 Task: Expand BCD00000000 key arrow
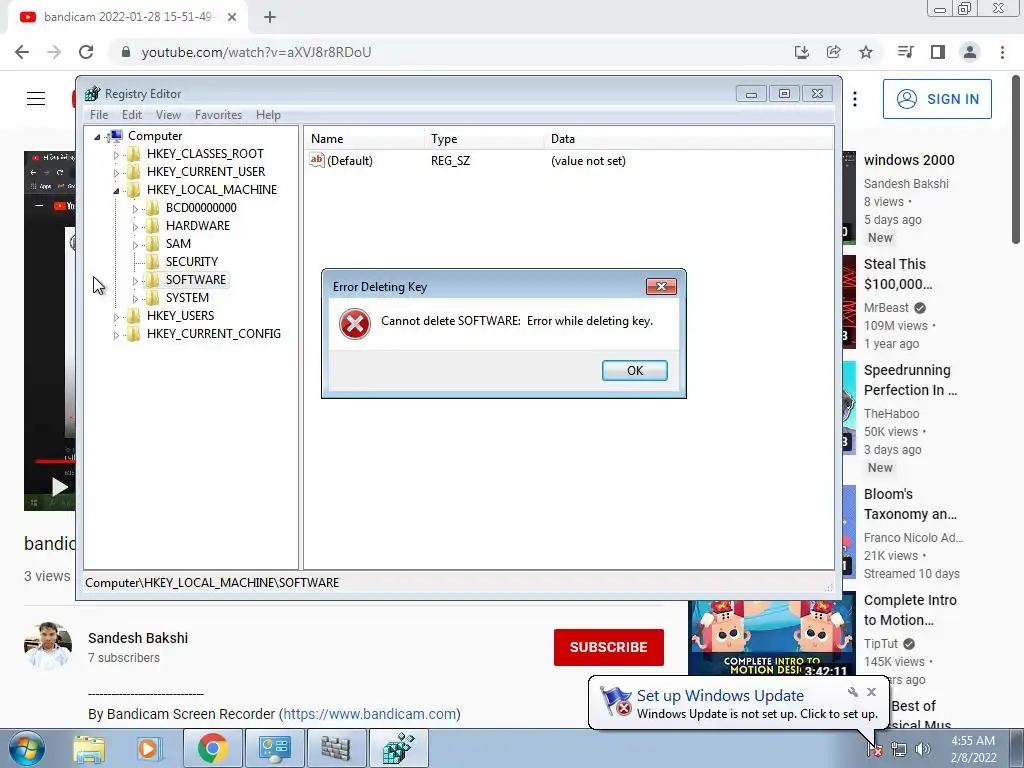click(135, 209)
